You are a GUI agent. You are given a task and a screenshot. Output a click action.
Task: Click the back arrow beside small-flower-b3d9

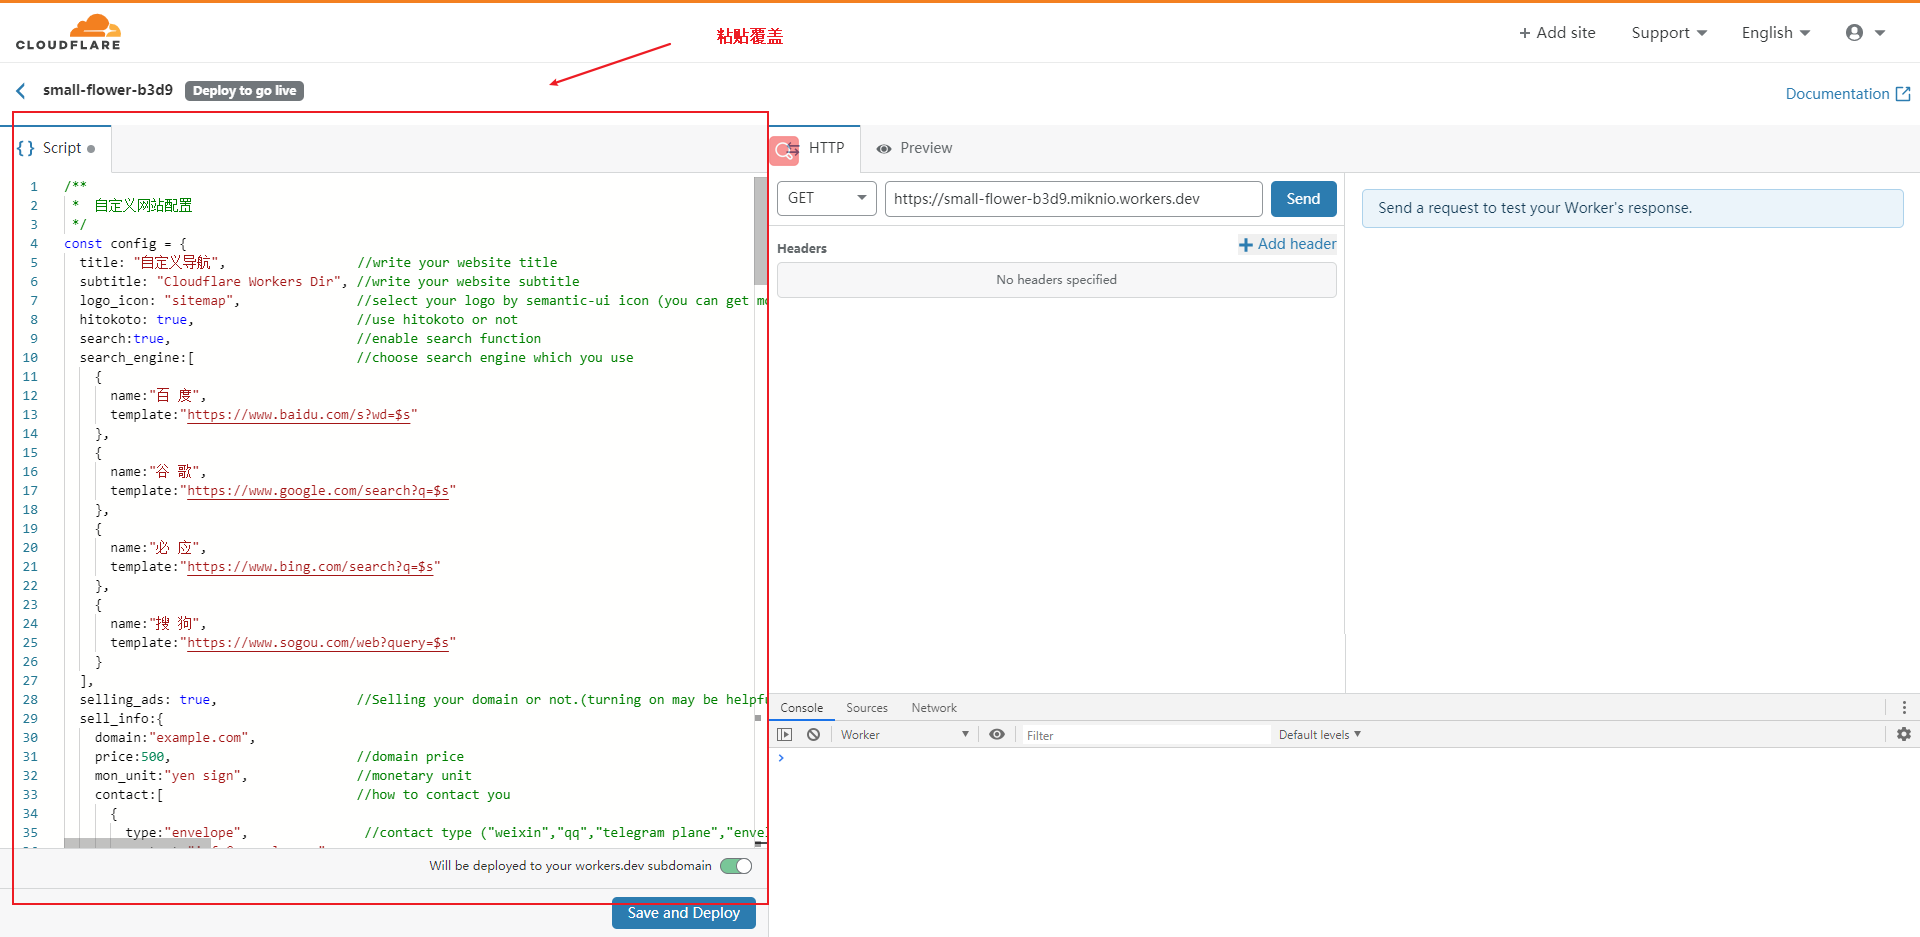(21, 91)
